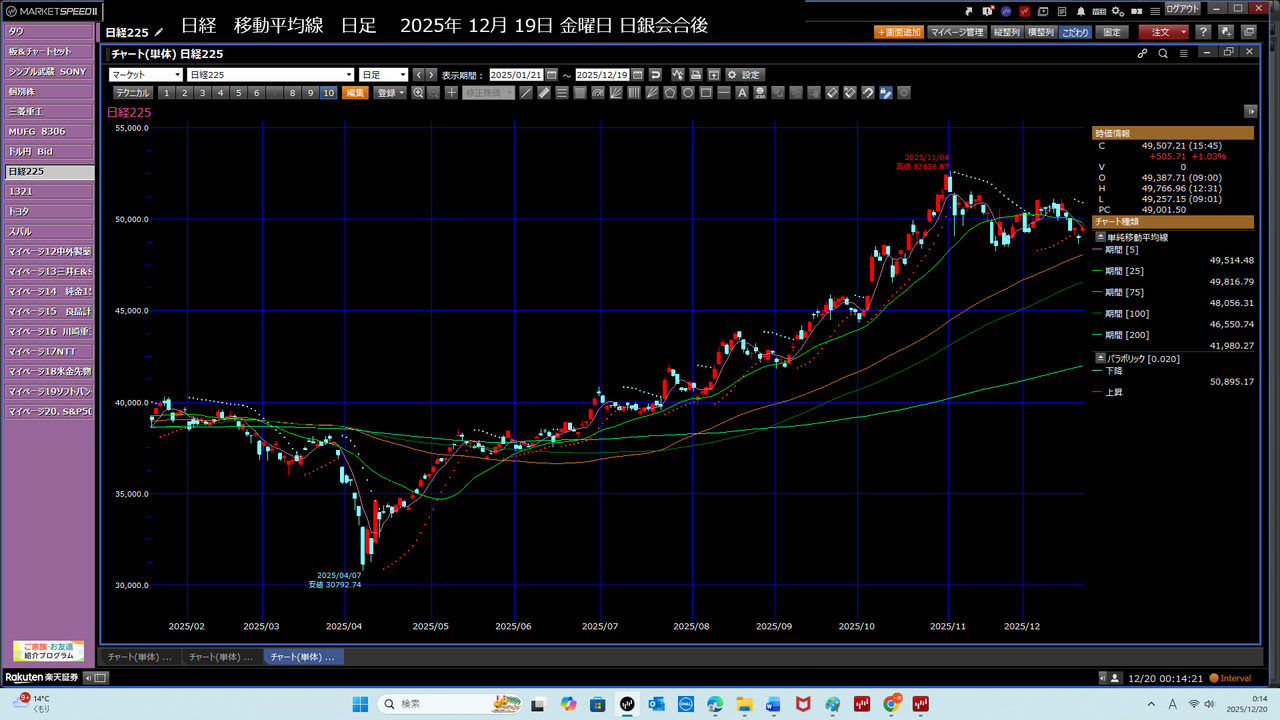
Task: Select the text annotation 'A' tool
Action: click(742, 93)
